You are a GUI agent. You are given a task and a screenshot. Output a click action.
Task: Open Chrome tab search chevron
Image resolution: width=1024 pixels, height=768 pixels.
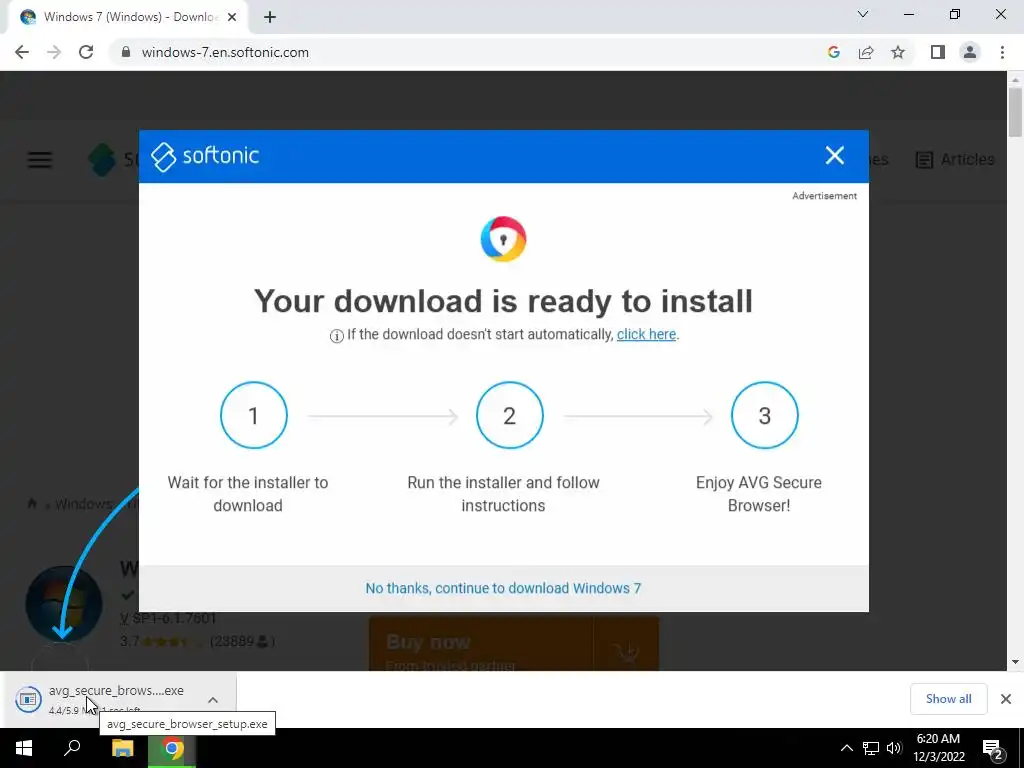click(x=863, y=14)
